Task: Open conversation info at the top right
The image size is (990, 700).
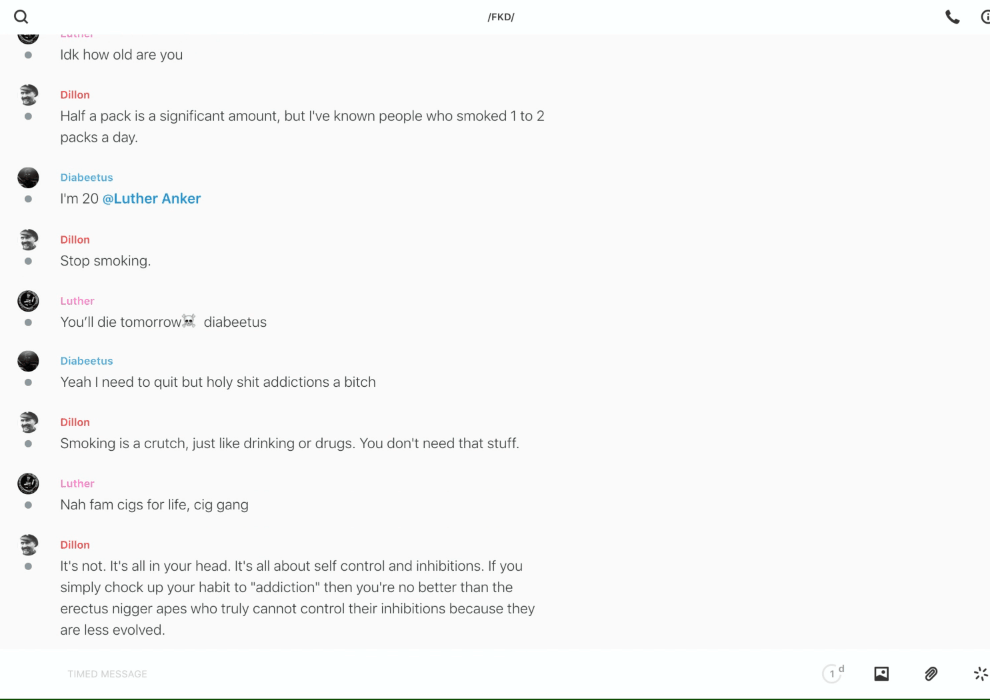Action: coord(985,17)
